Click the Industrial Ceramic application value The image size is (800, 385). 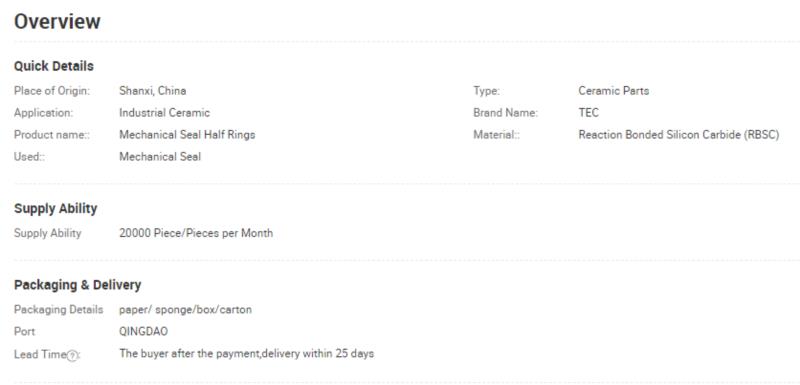point(164,113)
